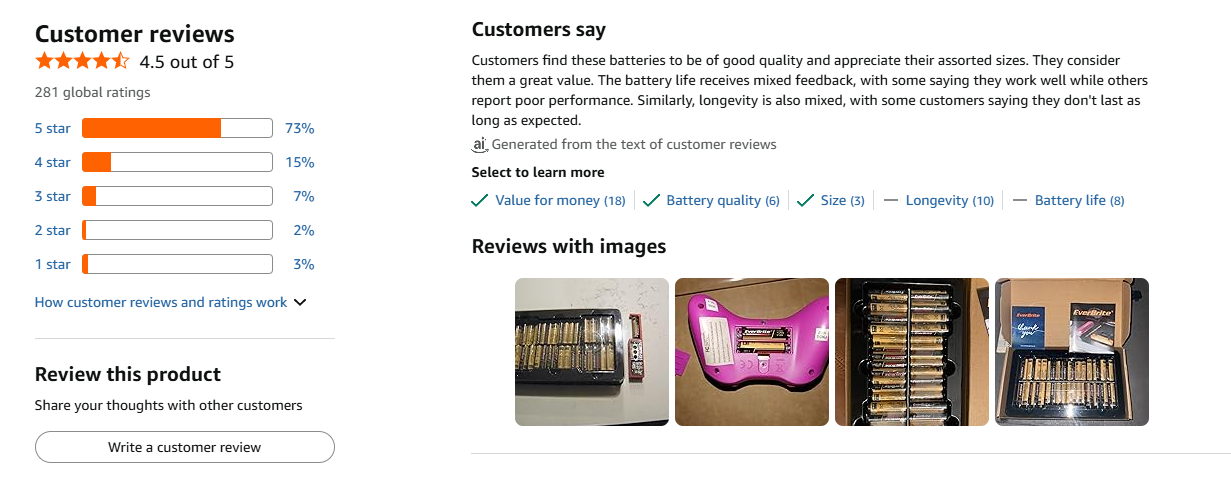Click the orange star rating icons
This screenshot has height=490, width=1231.
coord(82,61)
